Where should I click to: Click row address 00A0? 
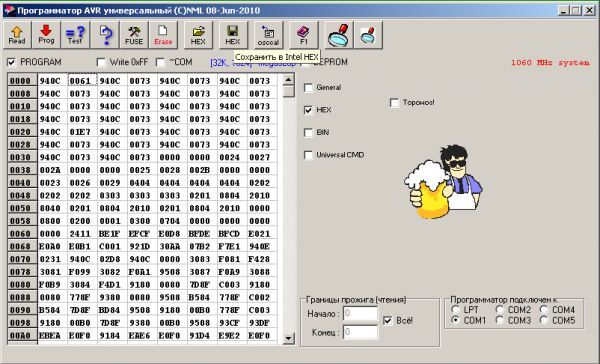(22, 335)
